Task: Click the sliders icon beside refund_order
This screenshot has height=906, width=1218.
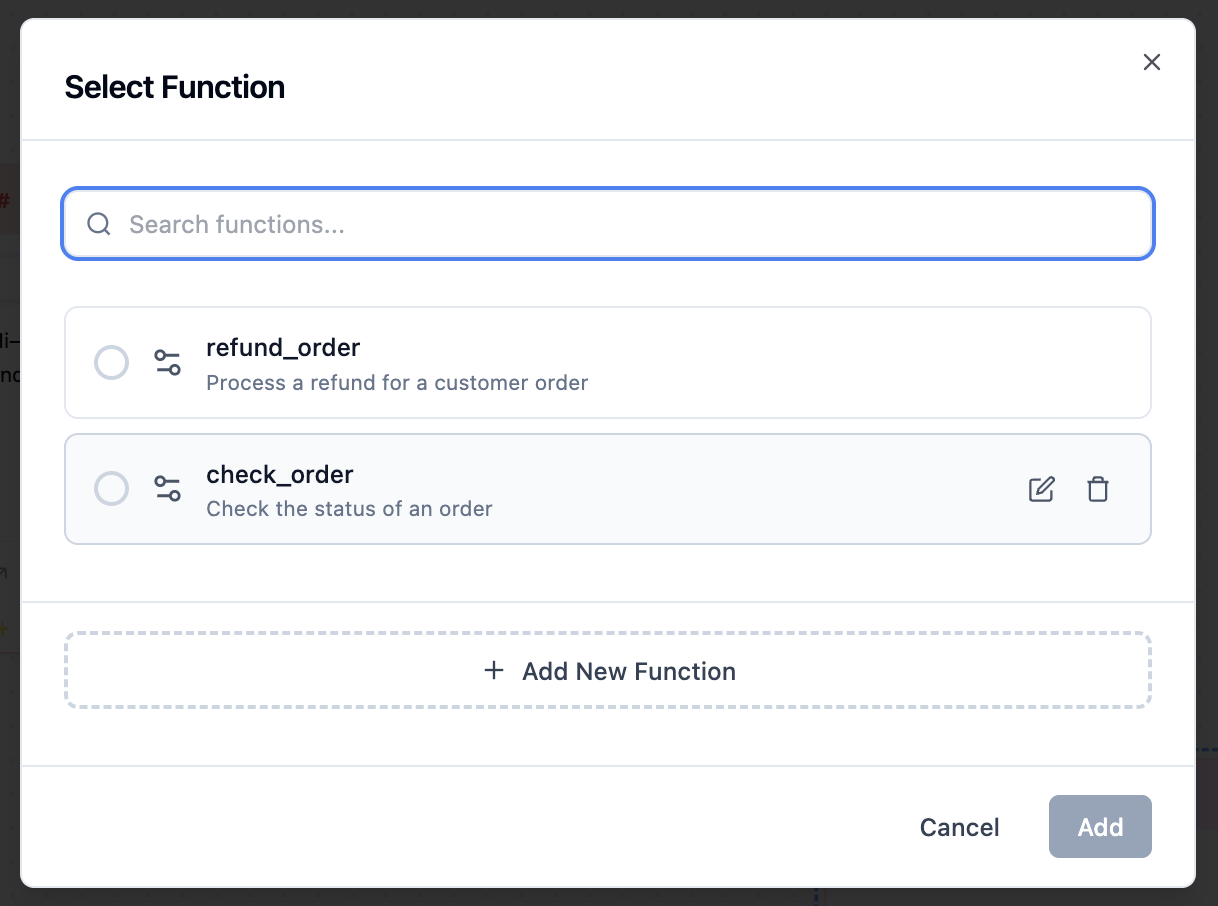Action: click(167, 362)
